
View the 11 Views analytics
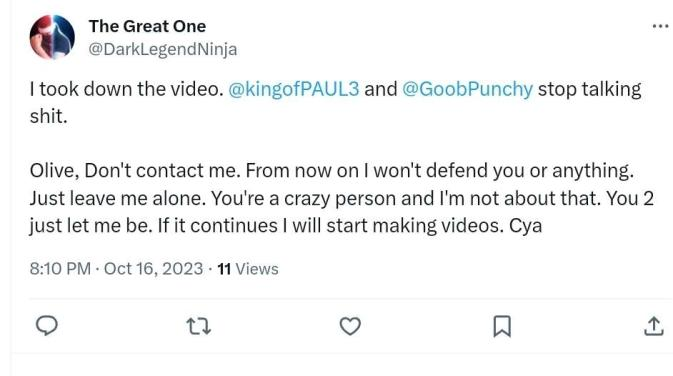(x=248, y=269)
